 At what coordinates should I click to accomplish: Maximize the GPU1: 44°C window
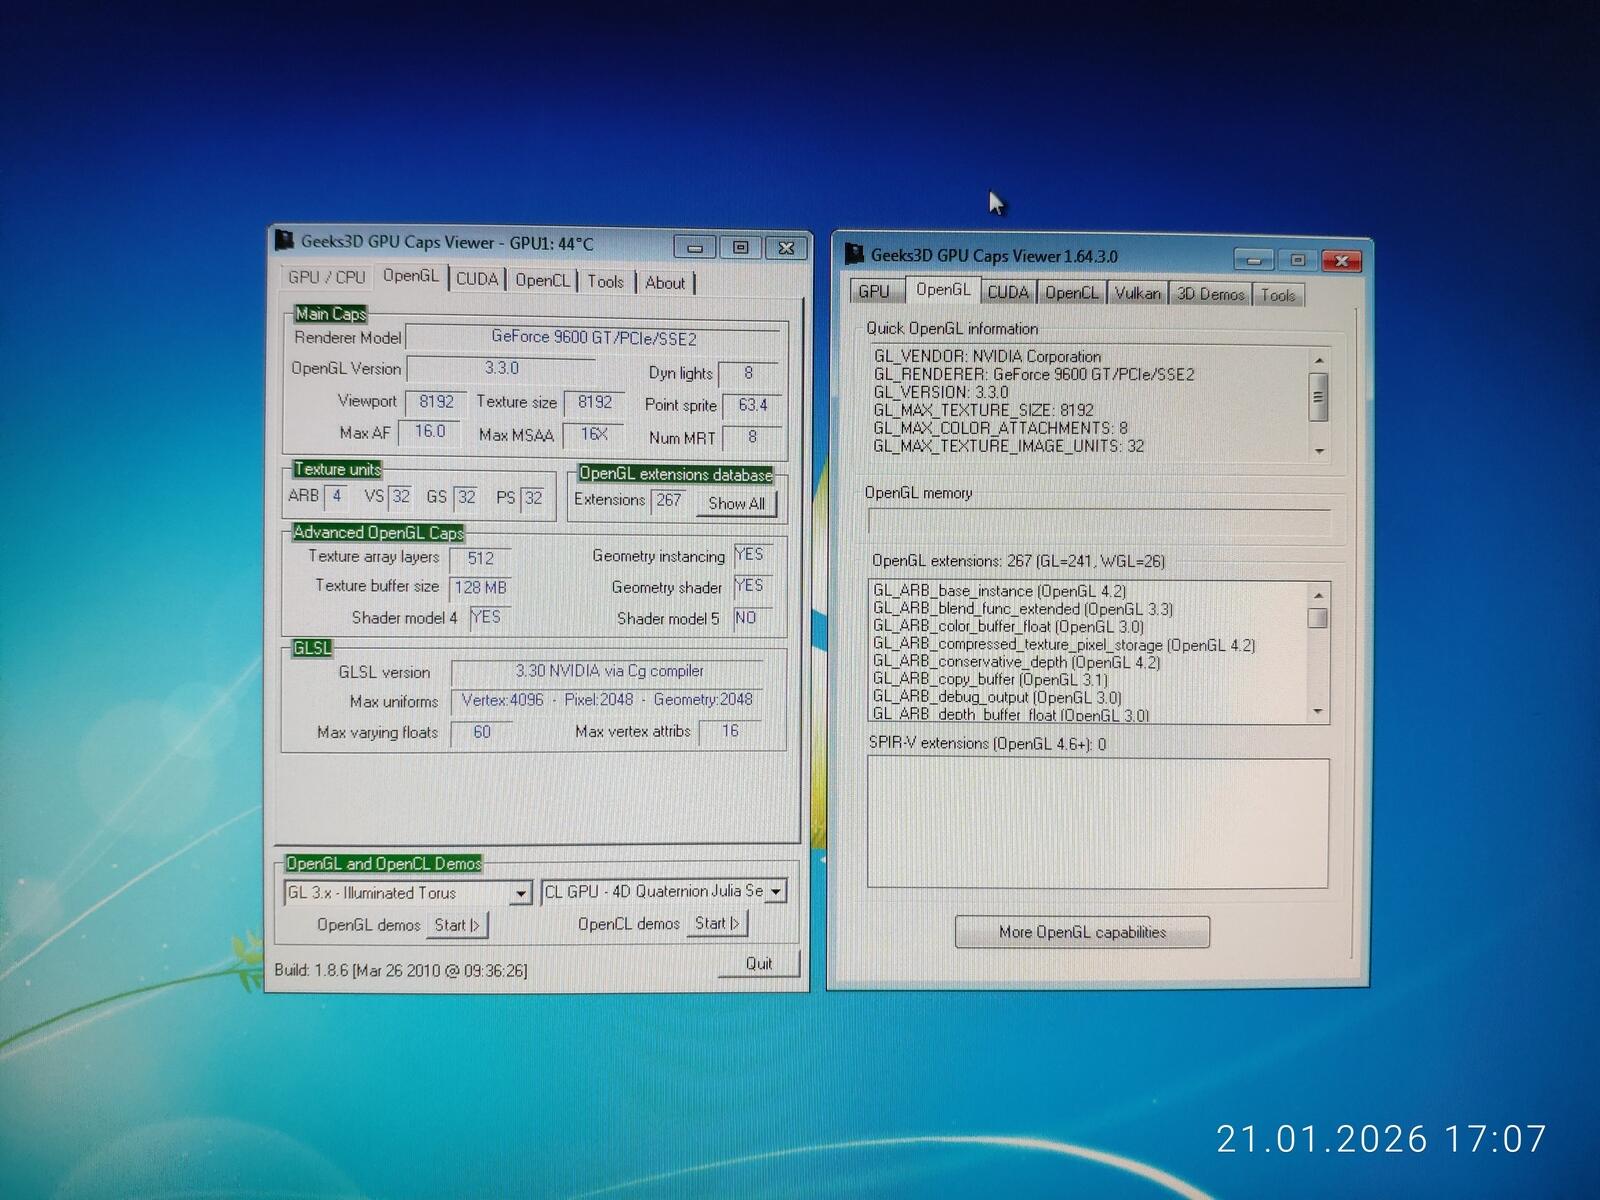coord(740,247)
